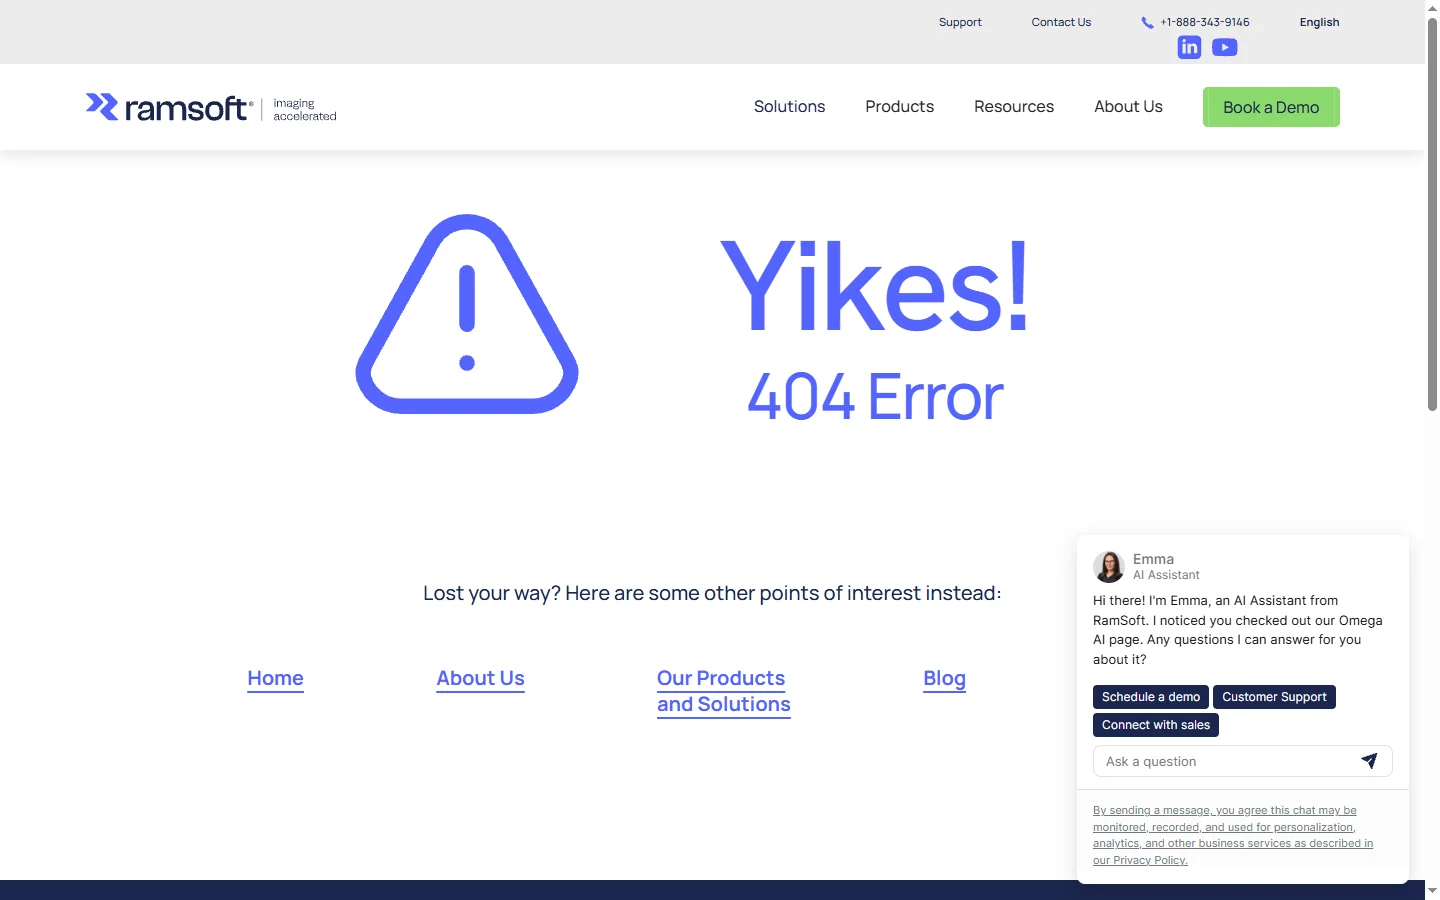The width and height of the screenshot is (1440, 900).
Task: Click the 'Lost your way?' message
Action: coord(712,593)
